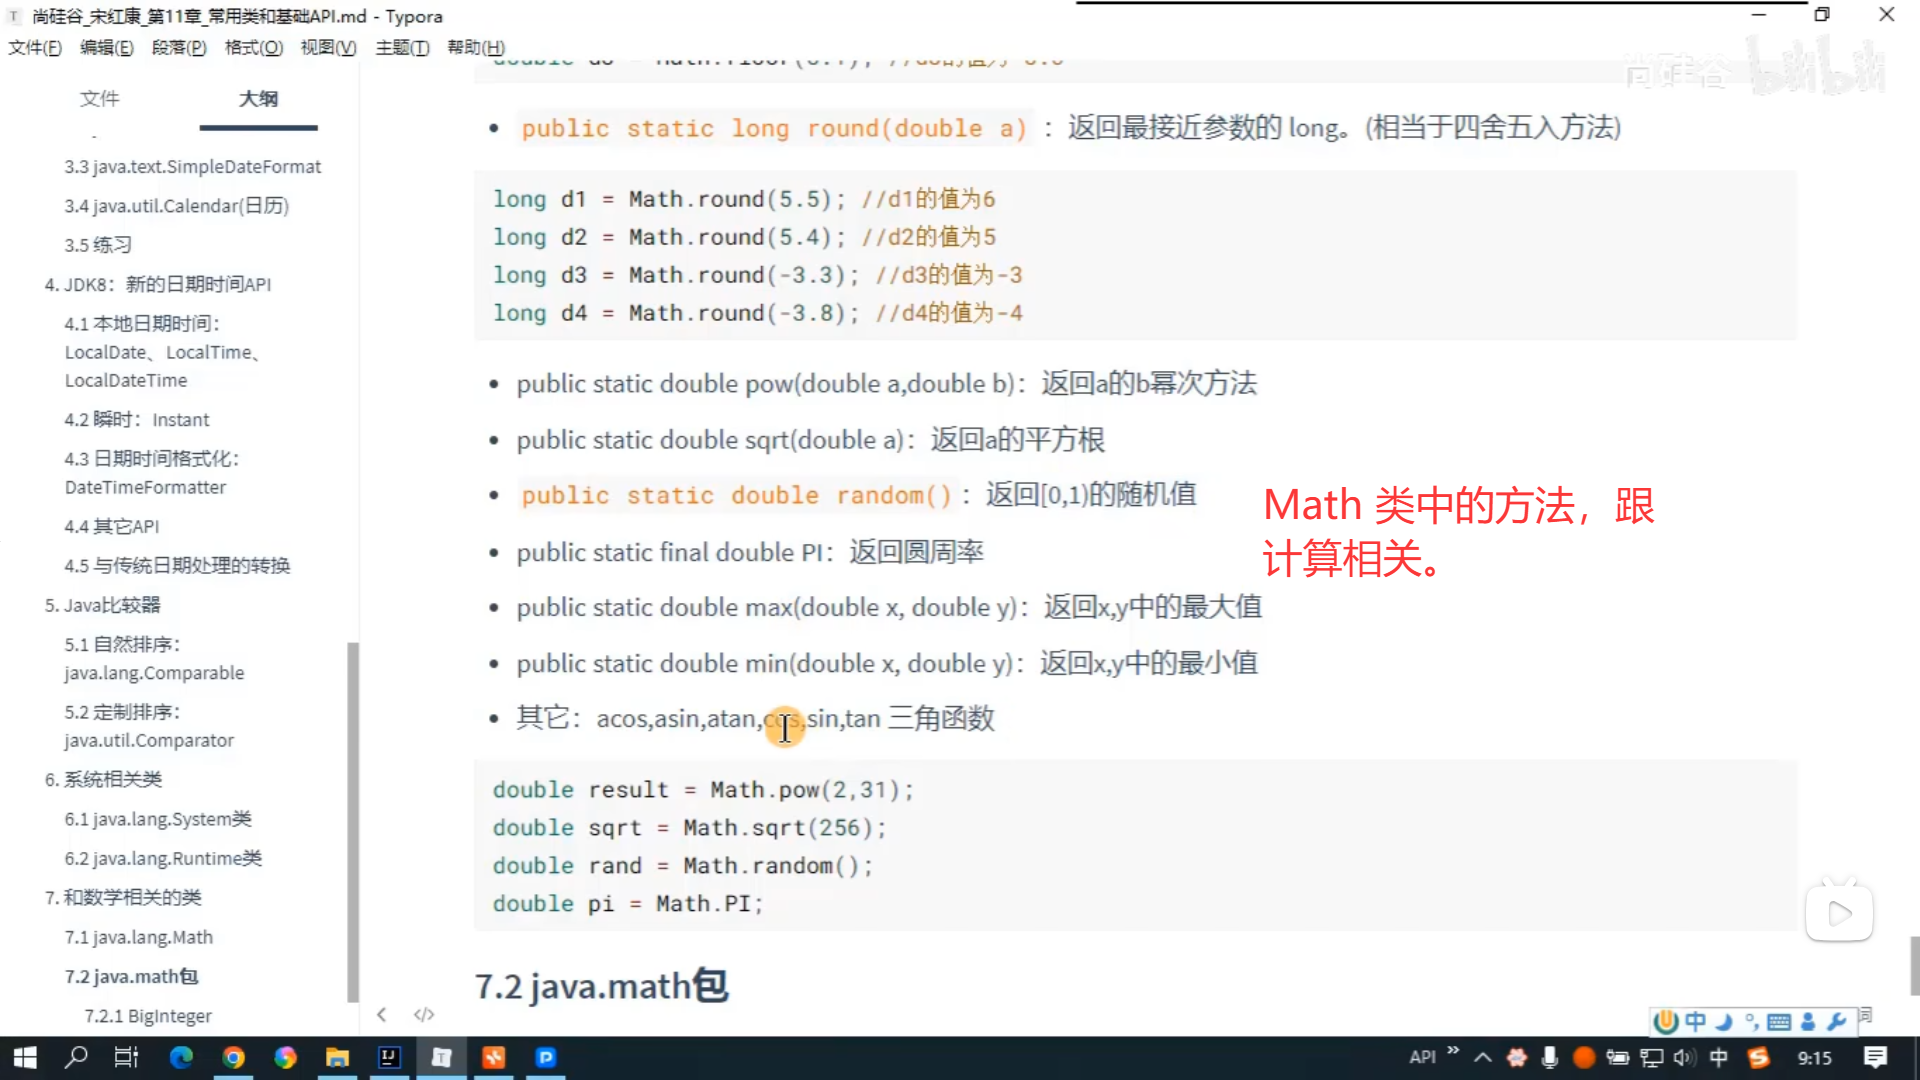
Task: Open outline item 5. Java比较器
Action: click(102, 605)
